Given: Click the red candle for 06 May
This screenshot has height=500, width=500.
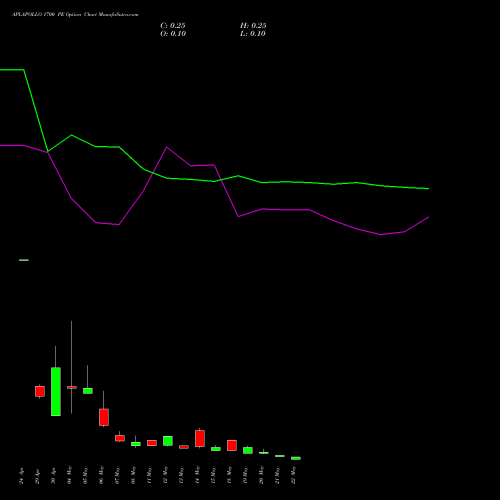Looking at the screenshot, I should pyautogui.click(x=104, y=417).
